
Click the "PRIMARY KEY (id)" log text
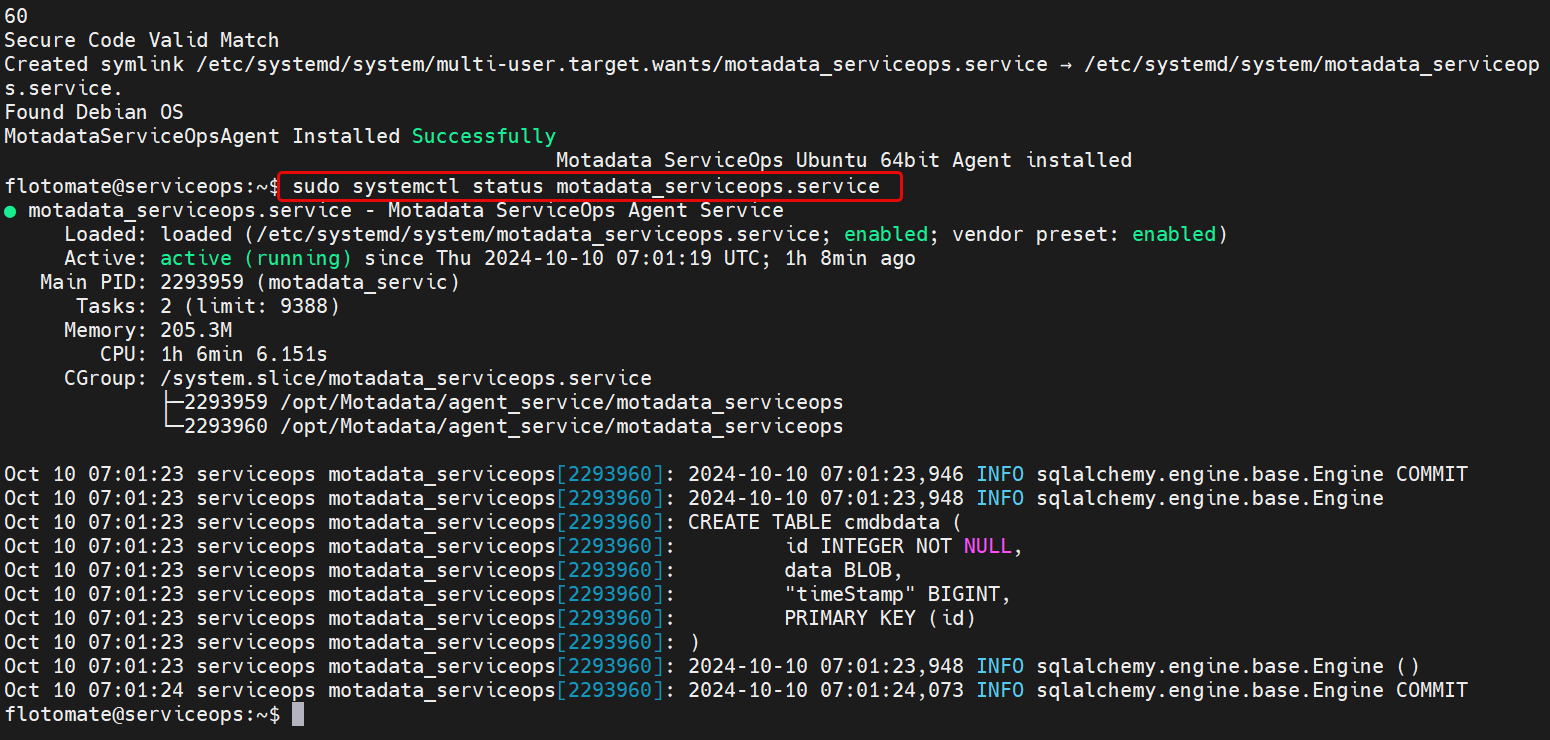click(879, 618)
